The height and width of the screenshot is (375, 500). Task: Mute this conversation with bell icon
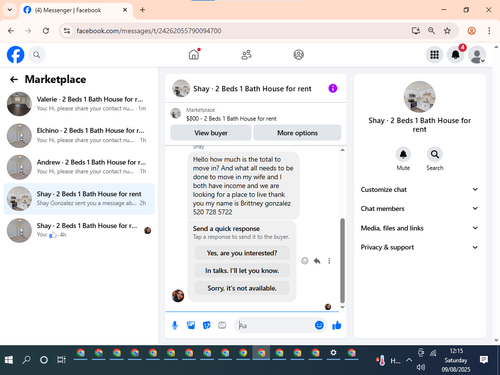pyautogui.click(x=403, y=154)
